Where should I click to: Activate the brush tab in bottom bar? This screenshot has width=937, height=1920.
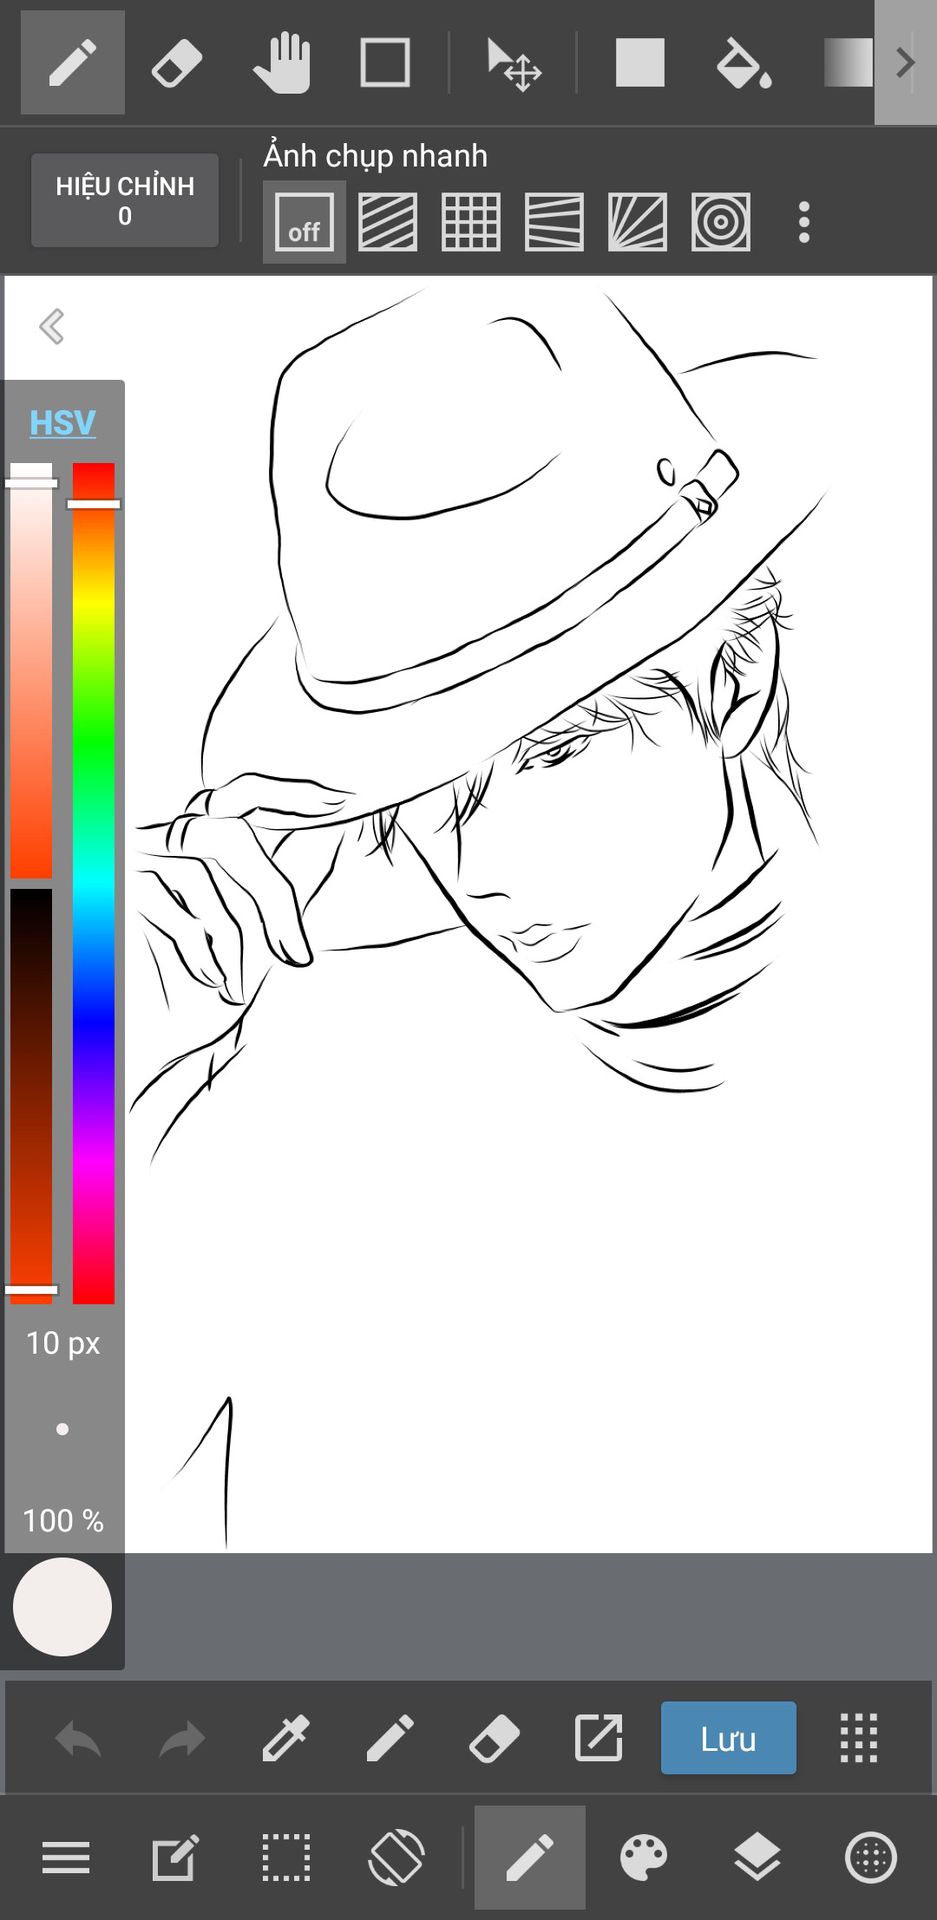point(530,1858)
